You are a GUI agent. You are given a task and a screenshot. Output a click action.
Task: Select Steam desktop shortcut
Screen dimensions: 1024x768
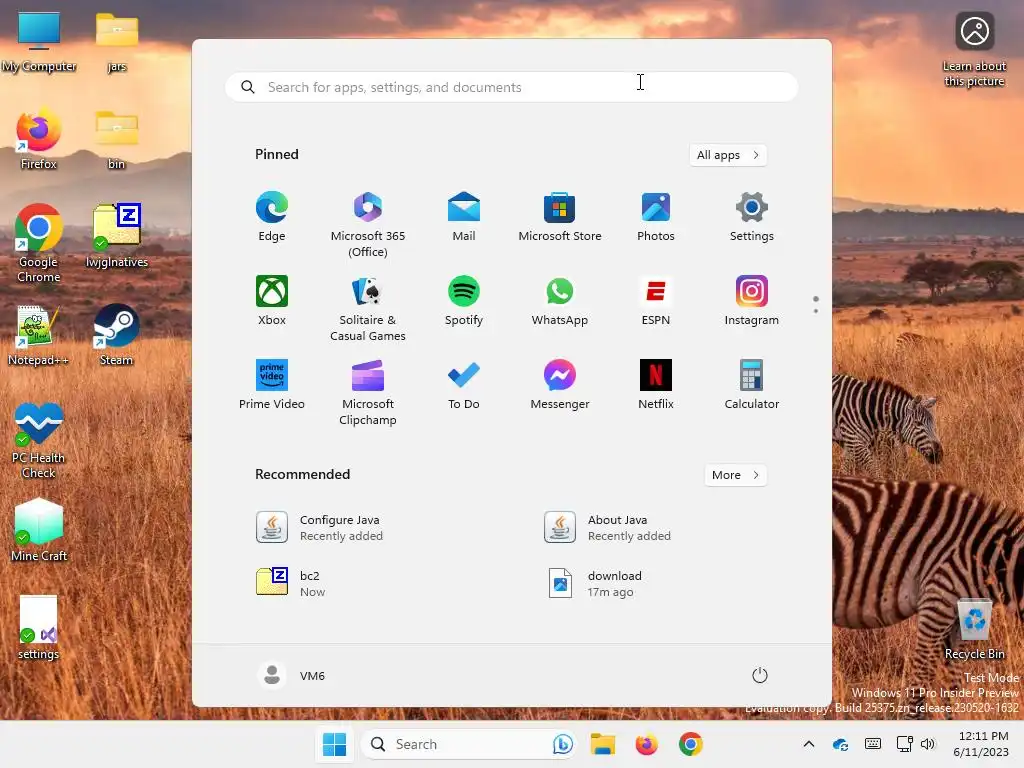pos(116,335)
